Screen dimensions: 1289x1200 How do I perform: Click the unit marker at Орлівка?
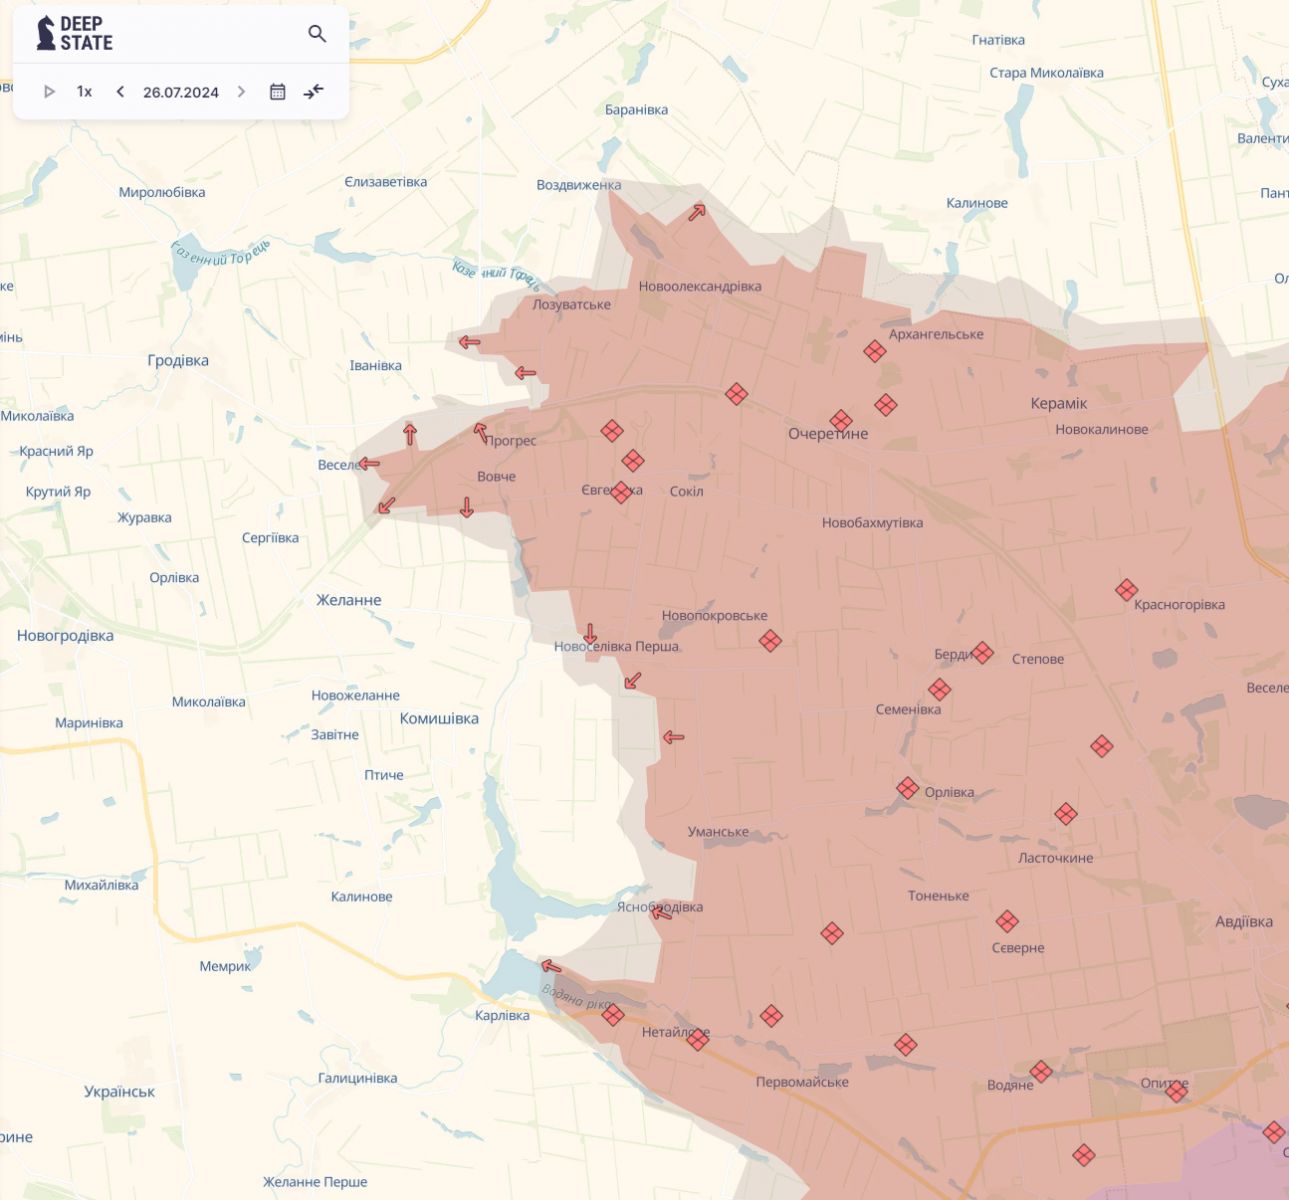click(907, 788)
